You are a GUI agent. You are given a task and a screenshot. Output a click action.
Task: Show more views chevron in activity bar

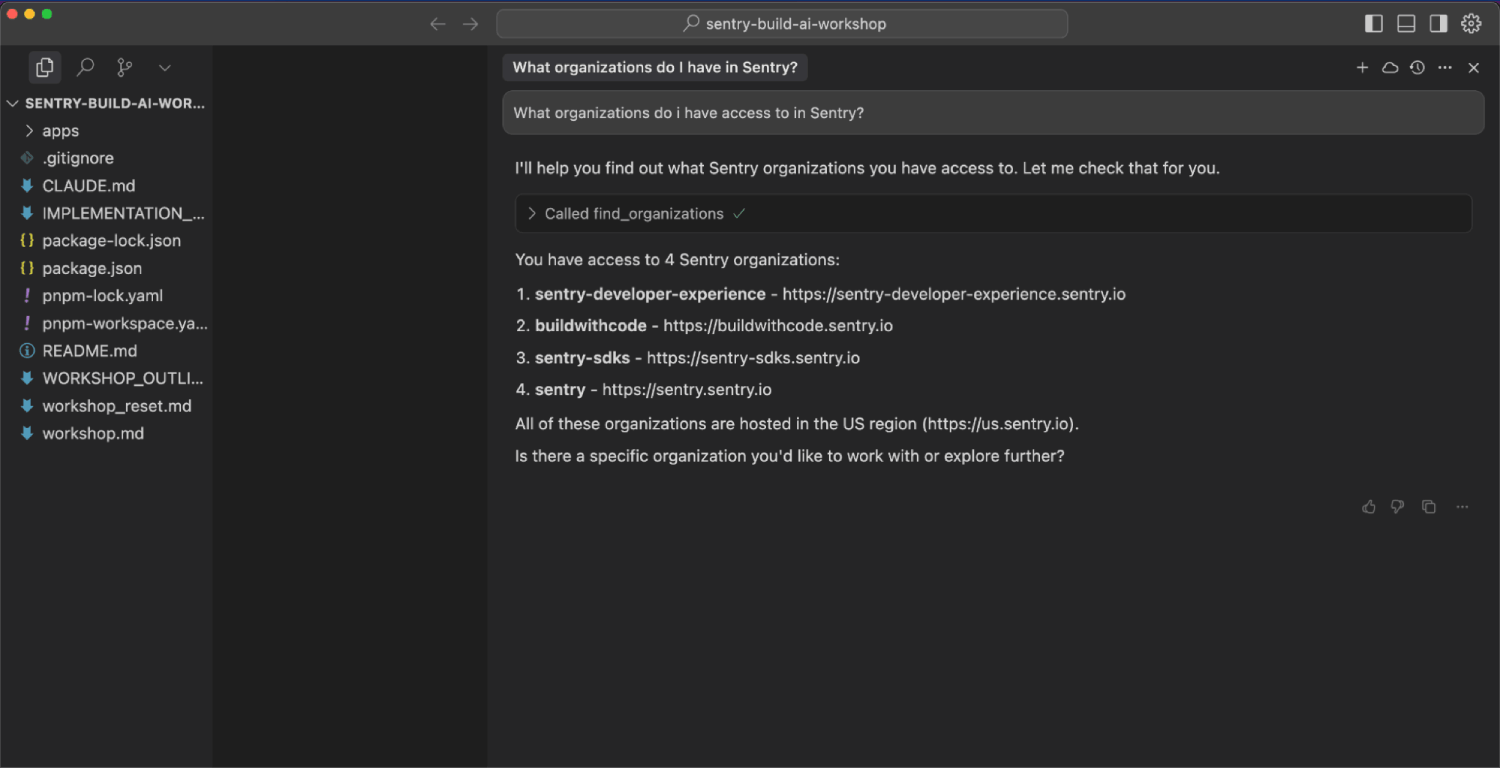pyautogui.click(x=165, y=67)
